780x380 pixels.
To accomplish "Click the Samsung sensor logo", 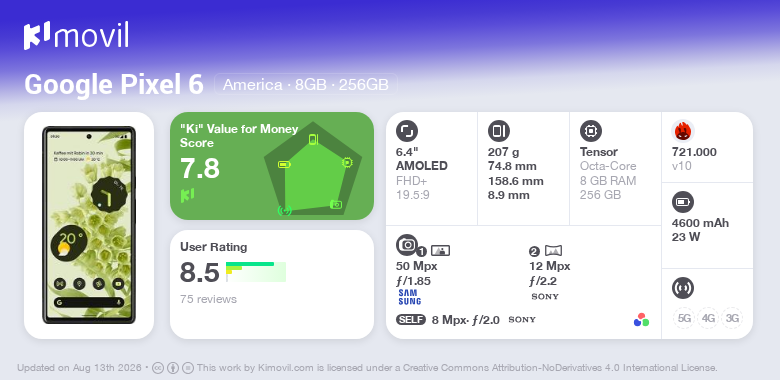I will tap(409, 297).
